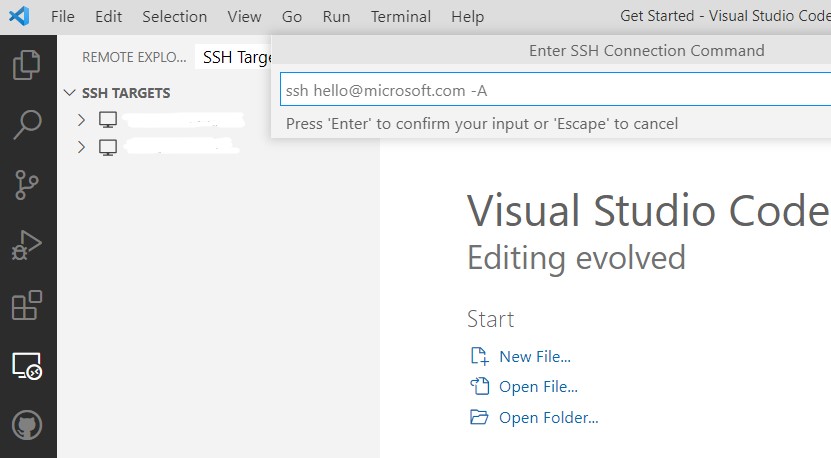Select the first SSH target computer icon

[108, 120]
